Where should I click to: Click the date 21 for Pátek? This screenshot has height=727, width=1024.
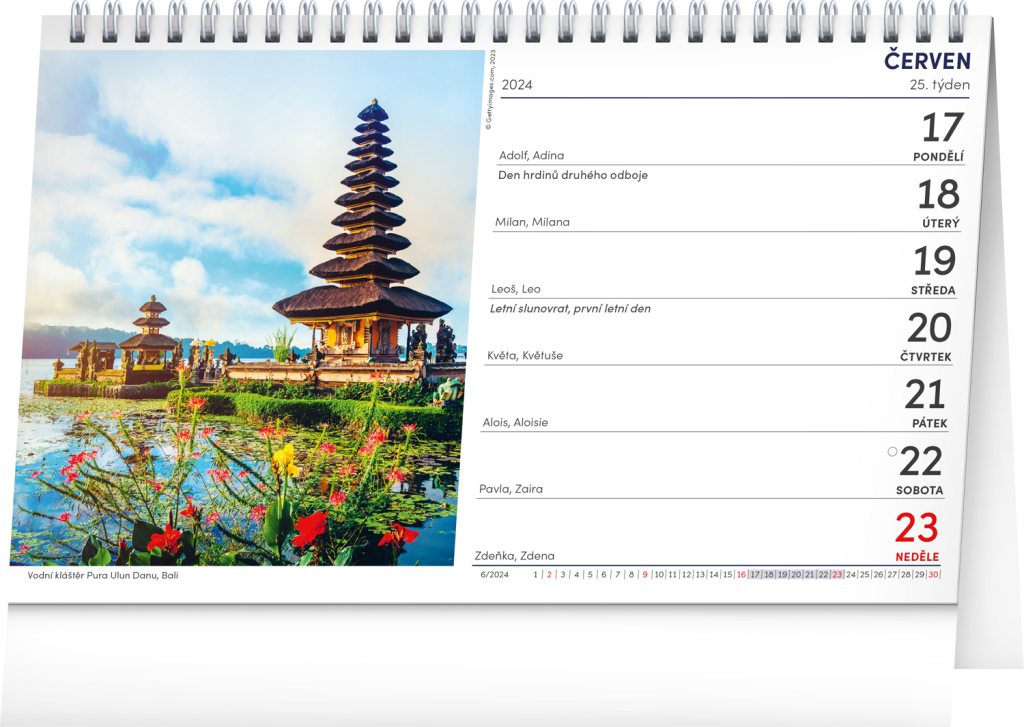pyautogui.click(x=925, y=395)
